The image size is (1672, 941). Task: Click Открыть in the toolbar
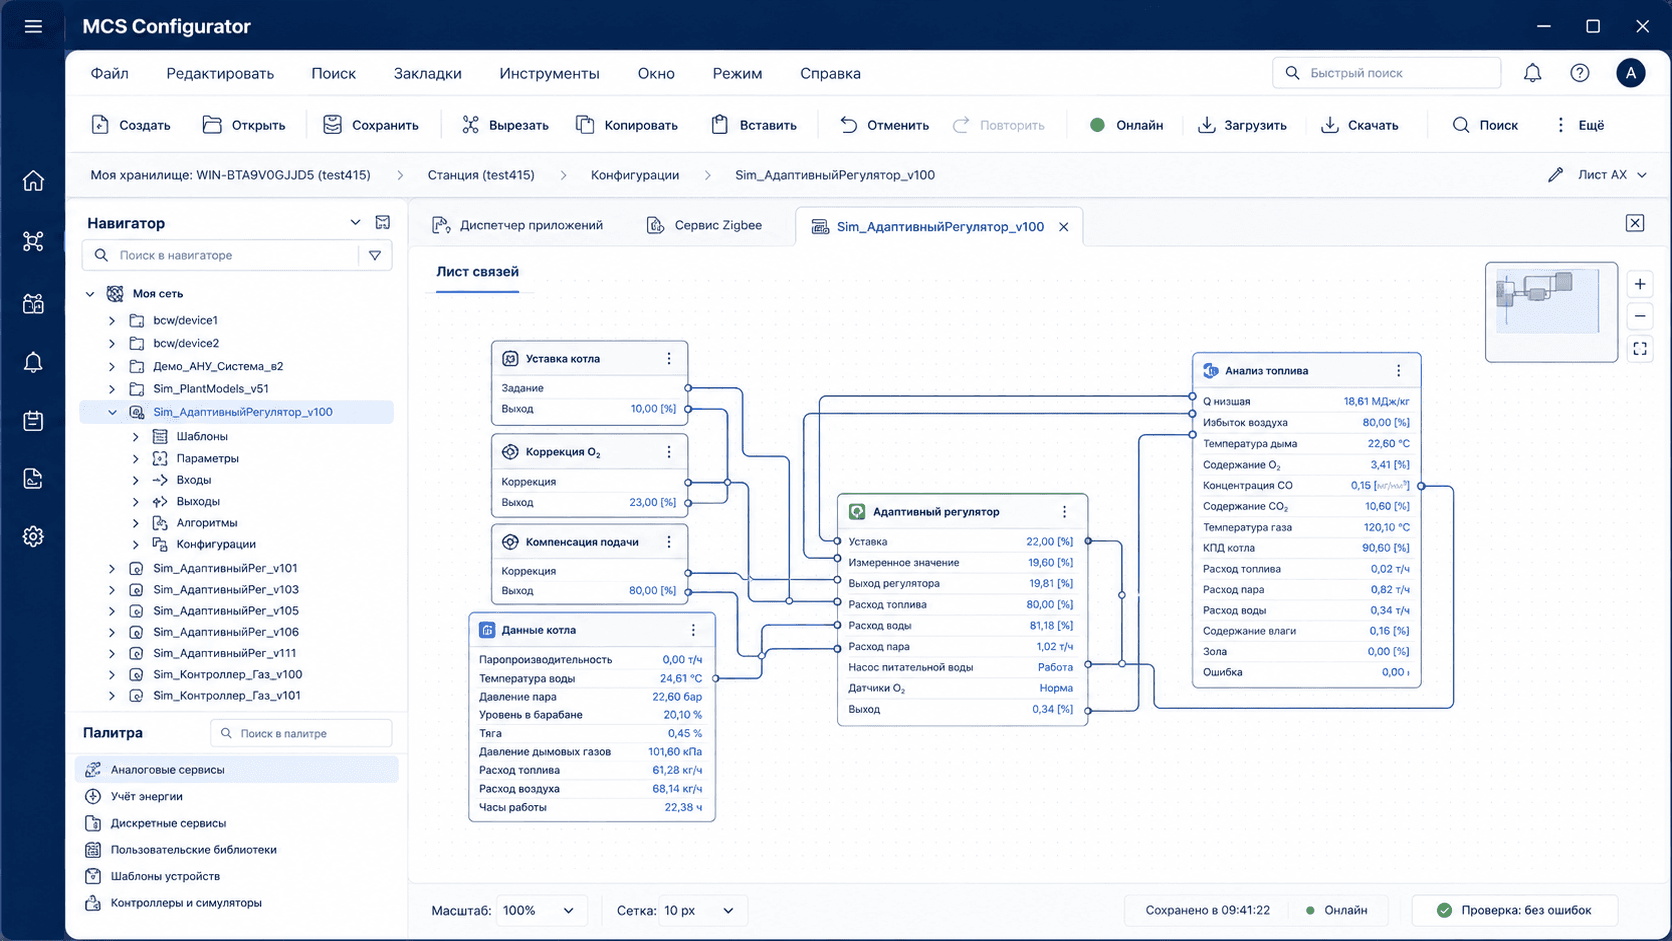point(244,125)
